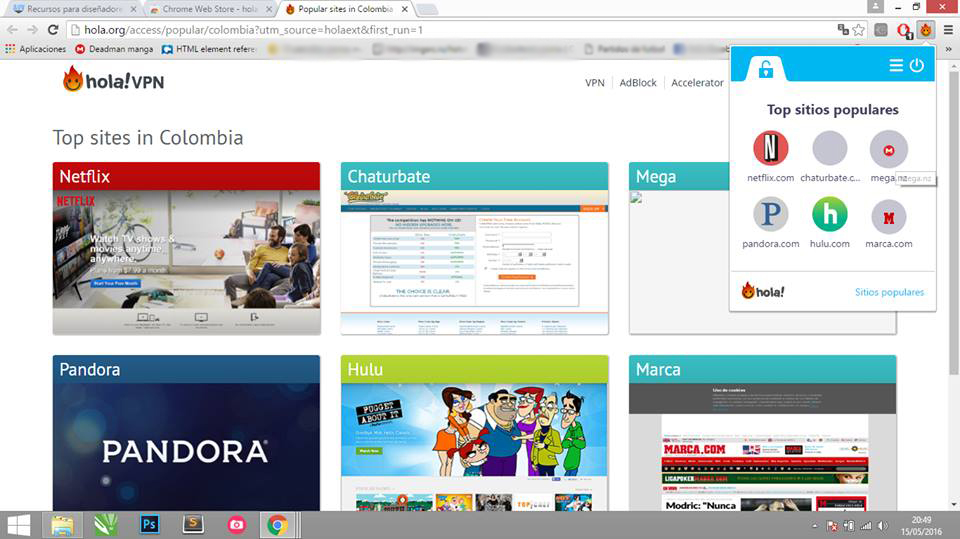The width and height of the screenshot is (960, 539).
Task: Close the Chrome Web Store tab
Action: [x=269, y=9]
